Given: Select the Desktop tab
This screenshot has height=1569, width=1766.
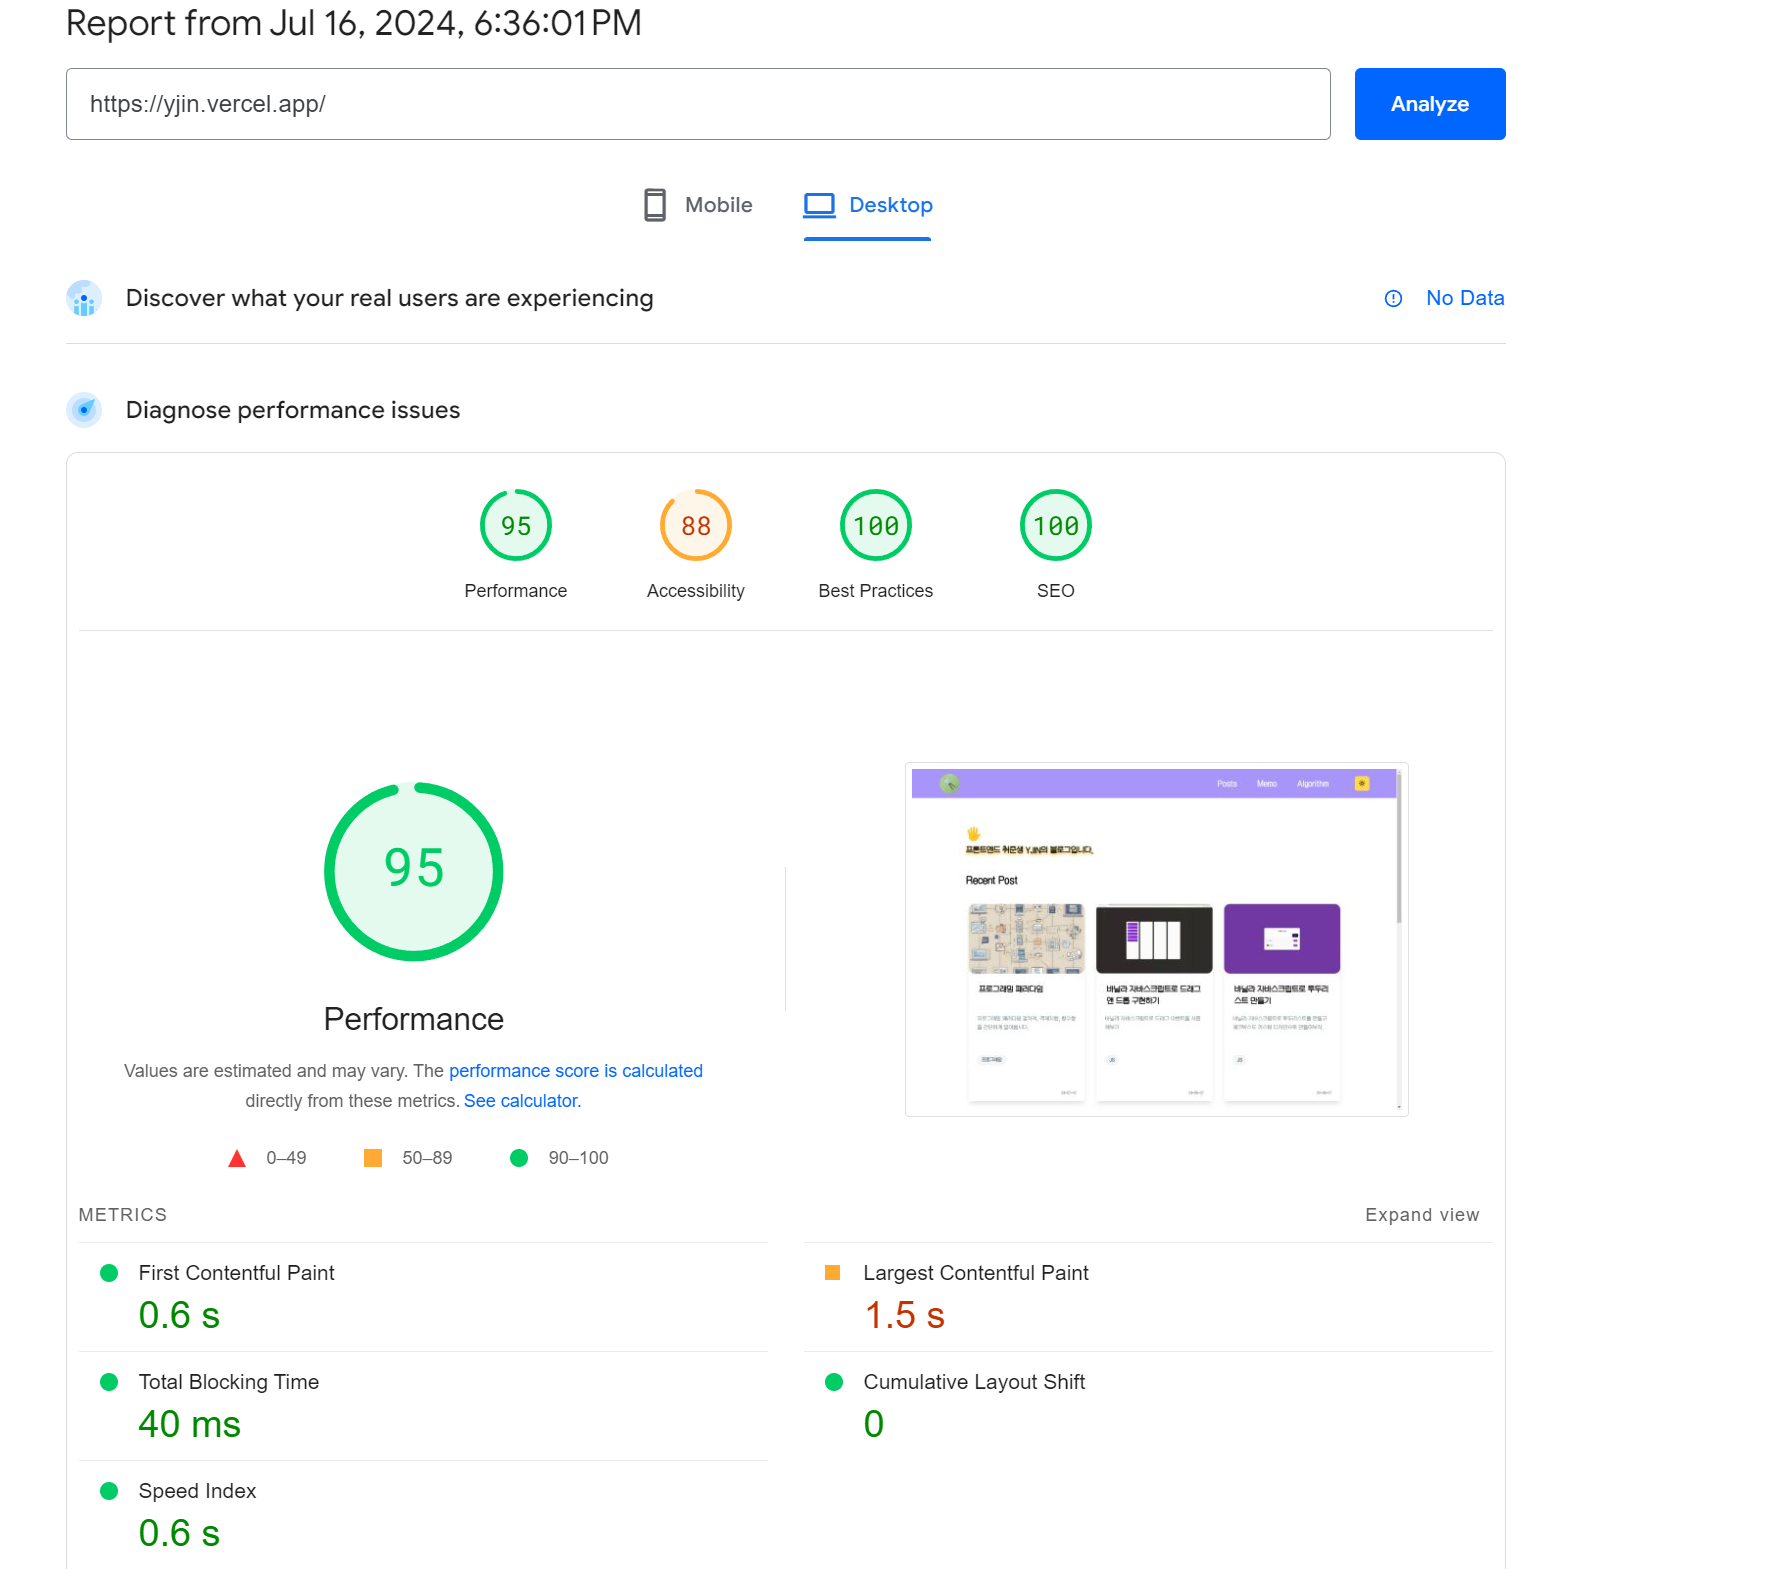Looking at the screenshot, I should 868,205.
